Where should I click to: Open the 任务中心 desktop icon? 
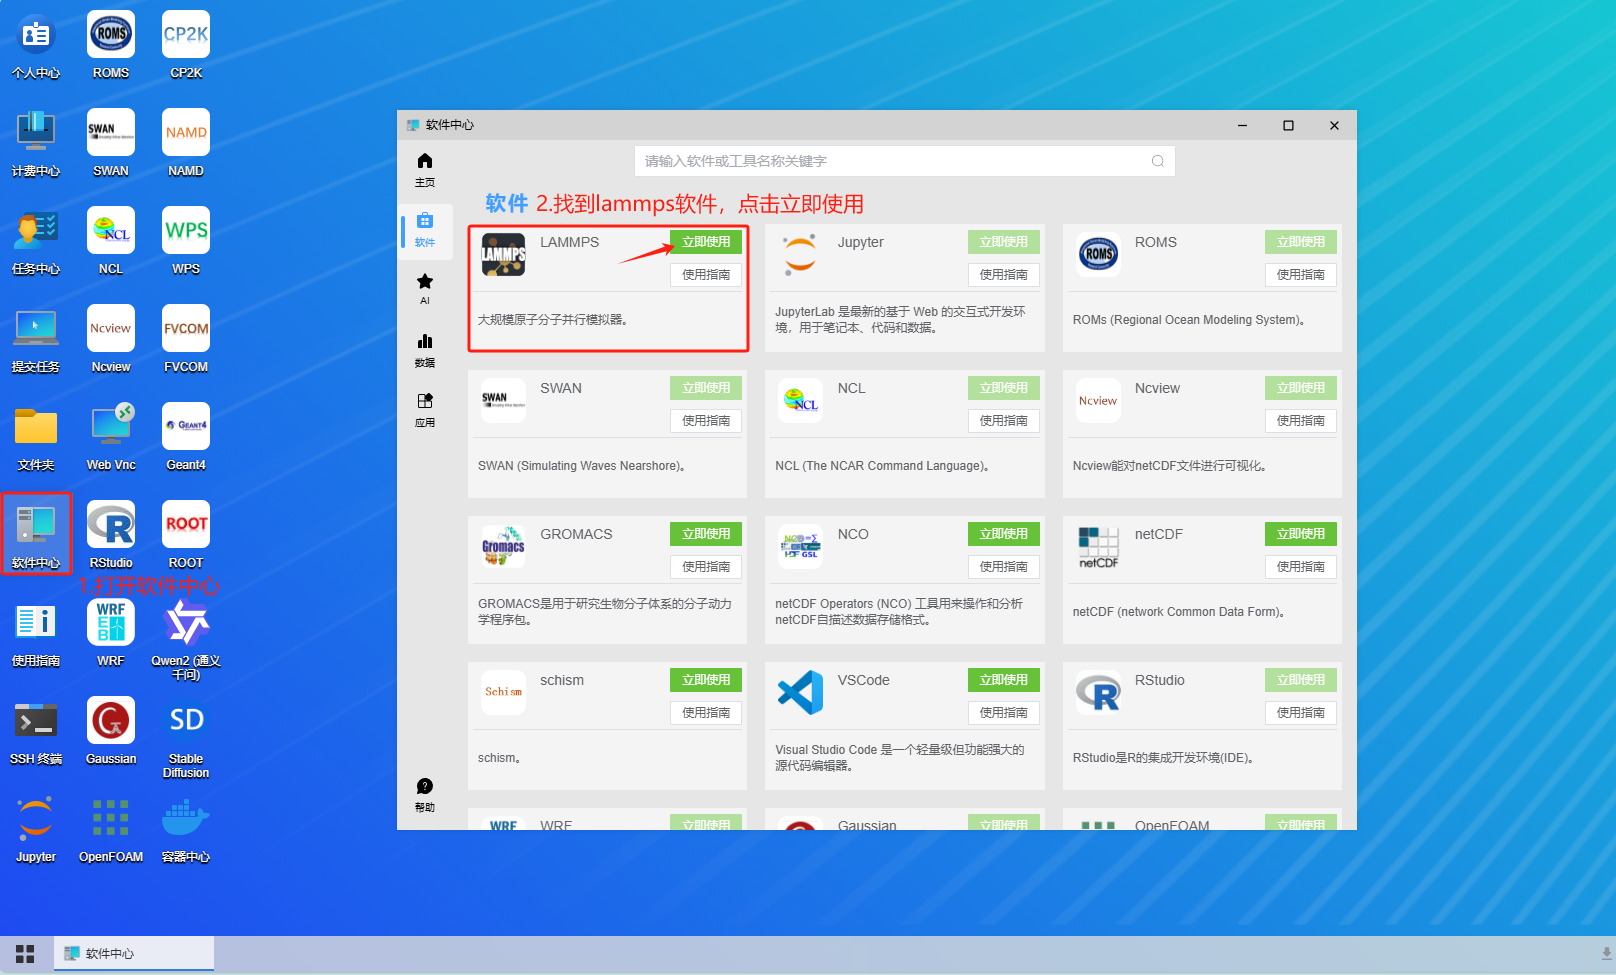pos(36,242)
